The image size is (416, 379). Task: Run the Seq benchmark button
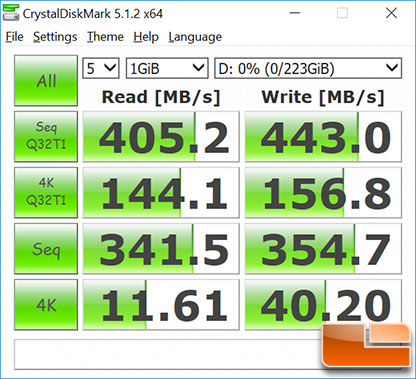click(x=46, y=249)
